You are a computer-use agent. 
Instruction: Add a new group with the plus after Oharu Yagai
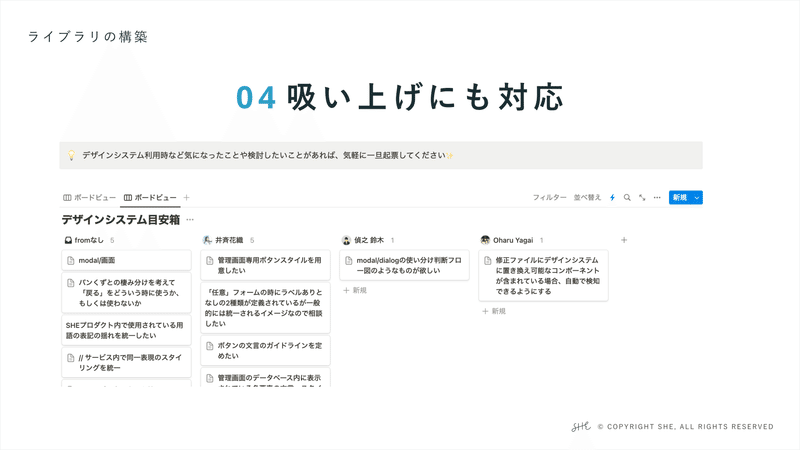pyautogui.click(x=624, y=240)
